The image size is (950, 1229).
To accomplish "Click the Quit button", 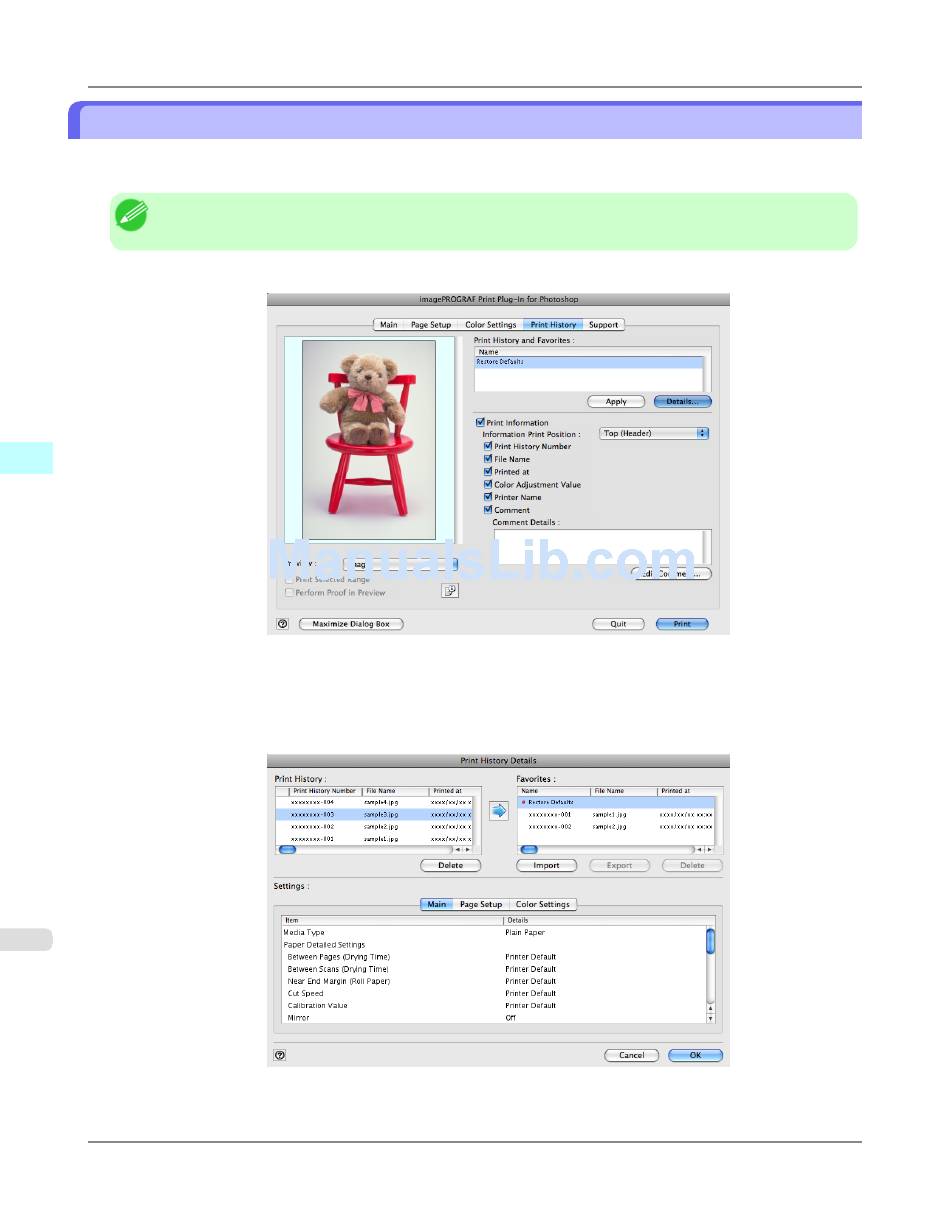I will 618,623.
